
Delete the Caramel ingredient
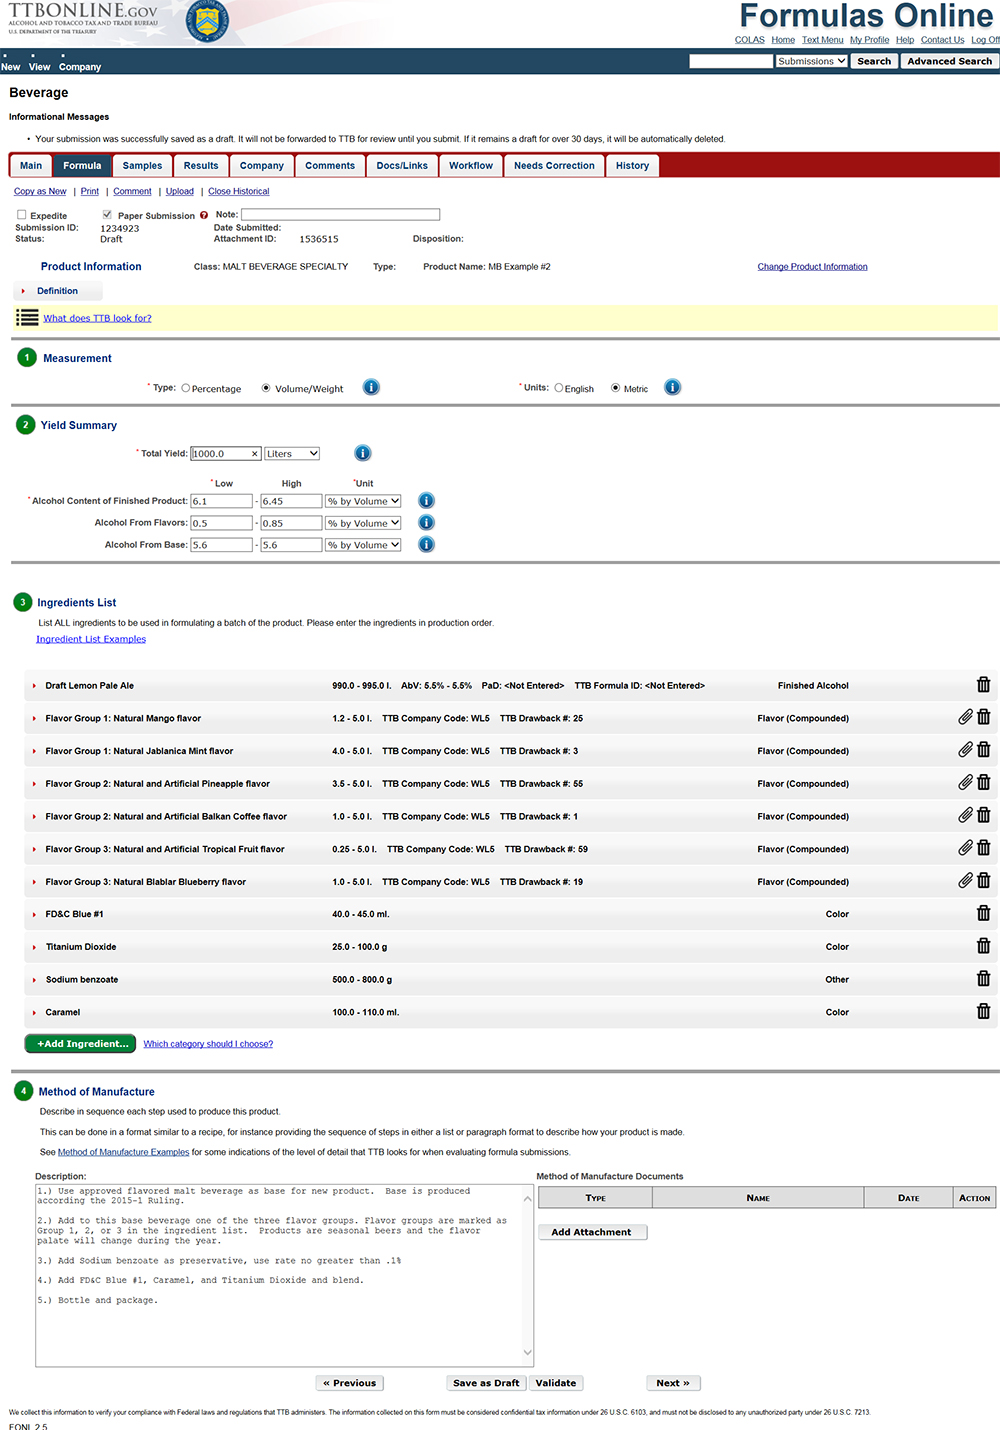[983, 1012]
